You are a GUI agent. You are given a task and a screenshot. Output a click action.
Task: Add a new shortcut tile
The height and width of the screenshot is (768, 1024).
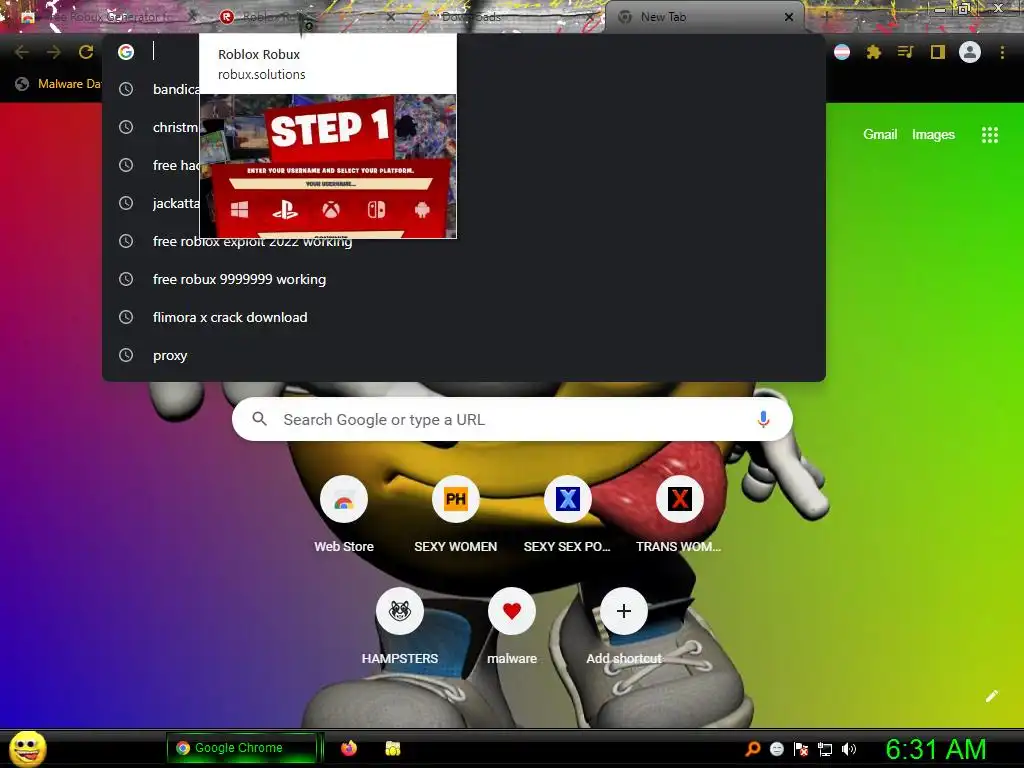pos(624,626)
